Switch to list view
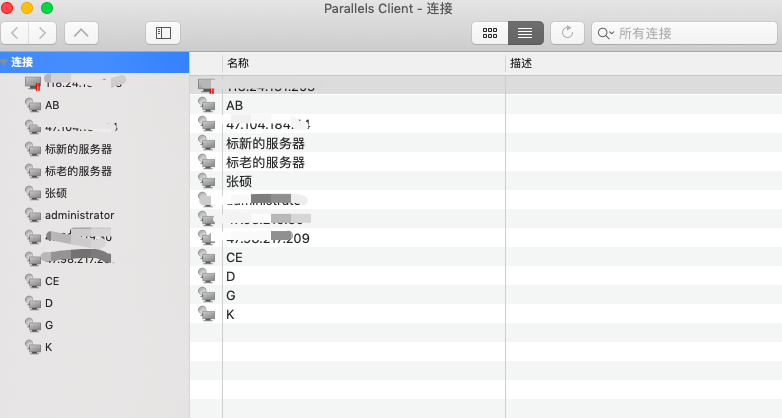The image size is (782, 418). tap(526, 33)
